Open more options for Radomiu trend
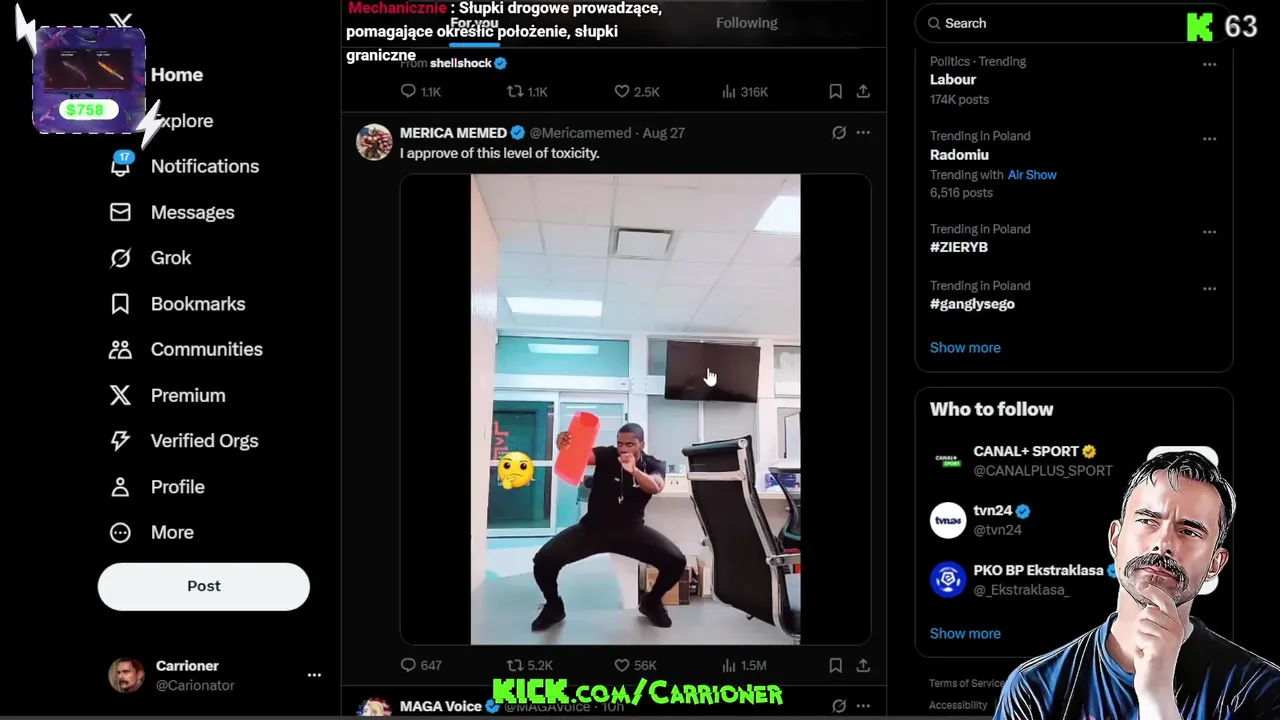 click(1209, 139)
